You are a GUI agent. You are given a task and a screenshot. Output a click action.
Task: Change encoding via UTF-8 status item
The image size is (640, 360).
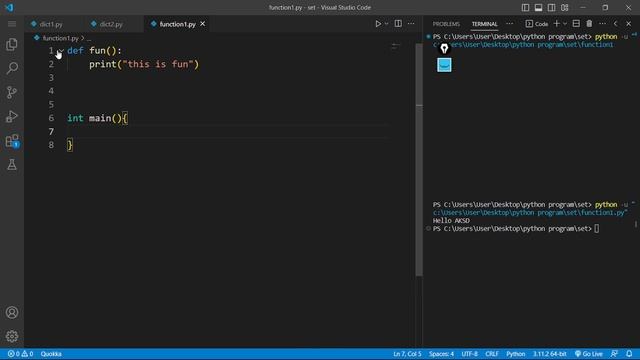click(x=469, y=354)
